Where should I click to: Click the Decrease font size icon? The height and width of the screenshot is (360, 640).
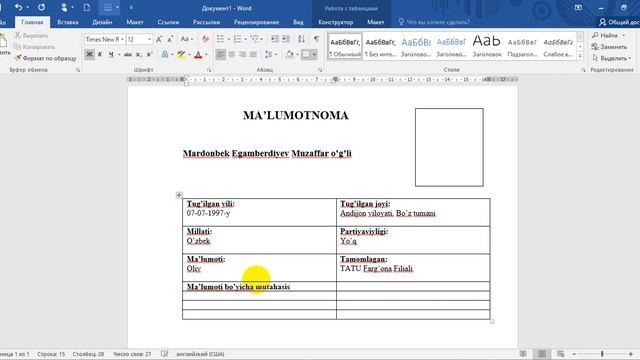pos(171,39)
